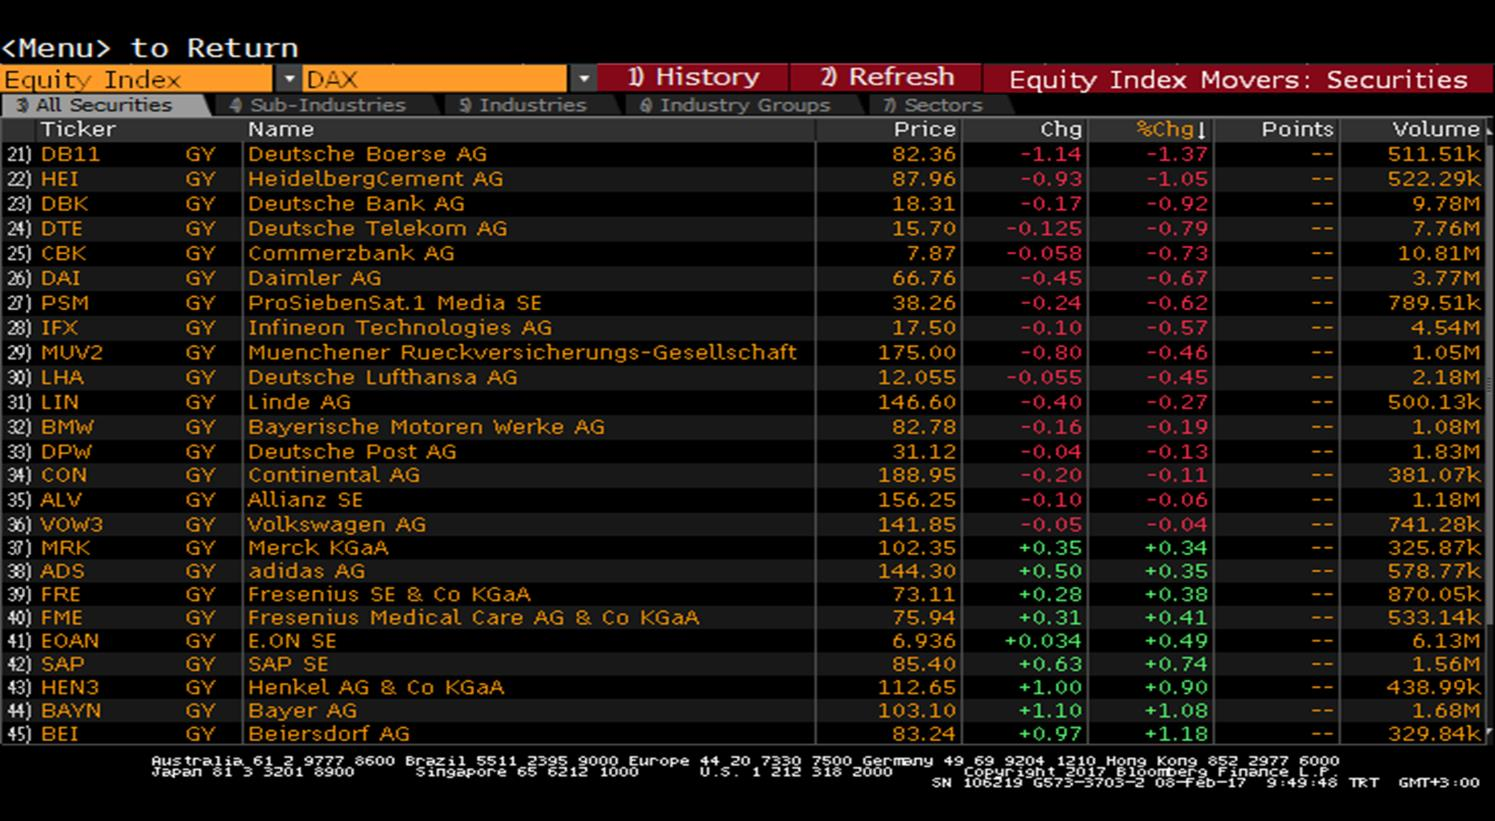
Task: Click the DAX index input field
Action: [x=436, y=79]
